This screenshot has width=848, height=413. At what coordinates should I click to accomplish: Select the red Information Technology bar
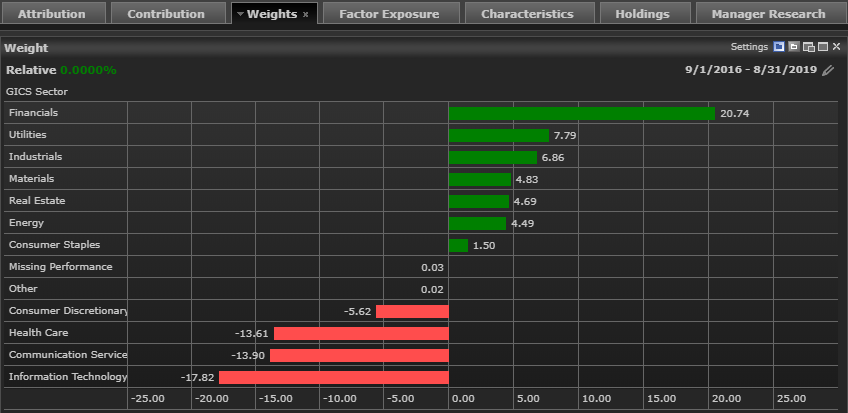333,377
